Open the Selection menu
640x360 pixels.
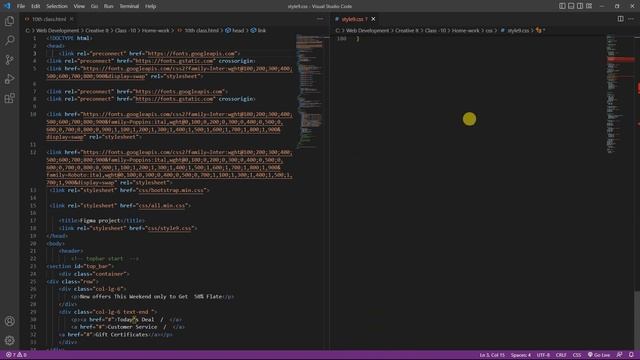coord(57,6)
